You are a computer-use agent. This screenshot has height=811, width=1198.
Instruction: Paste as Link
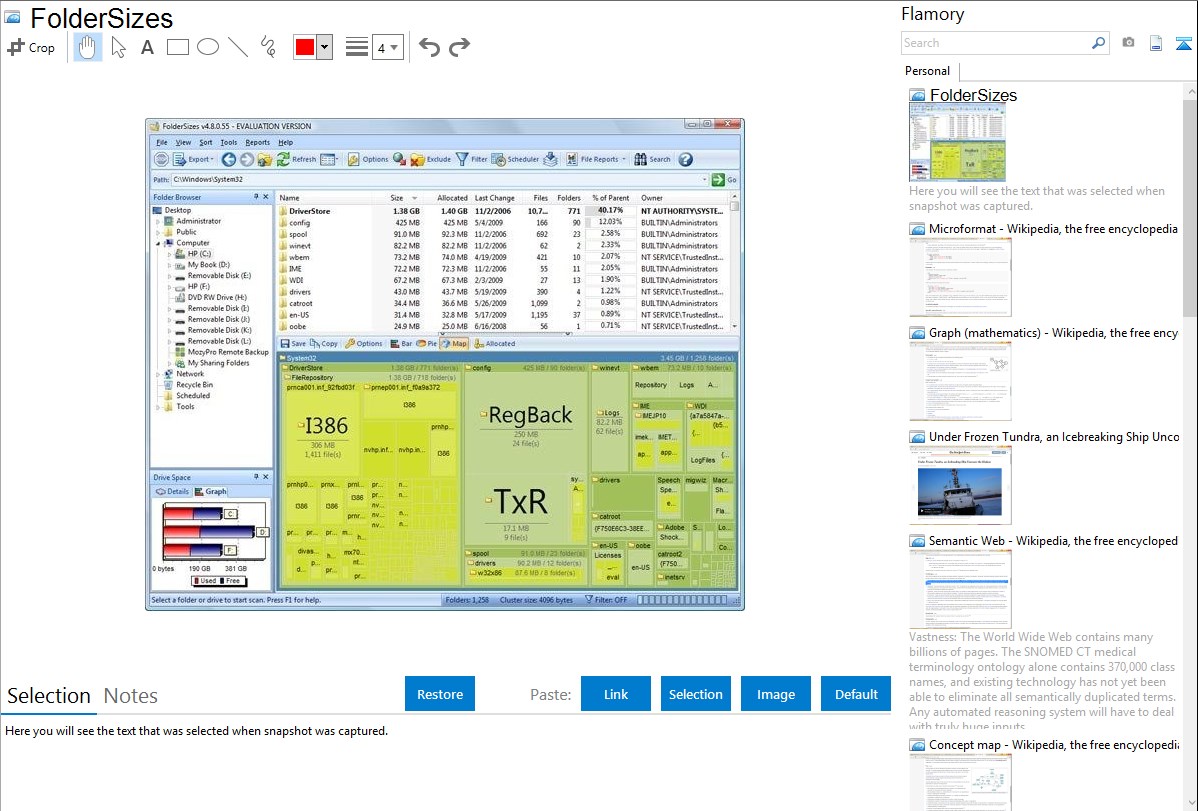pos(616,694)
